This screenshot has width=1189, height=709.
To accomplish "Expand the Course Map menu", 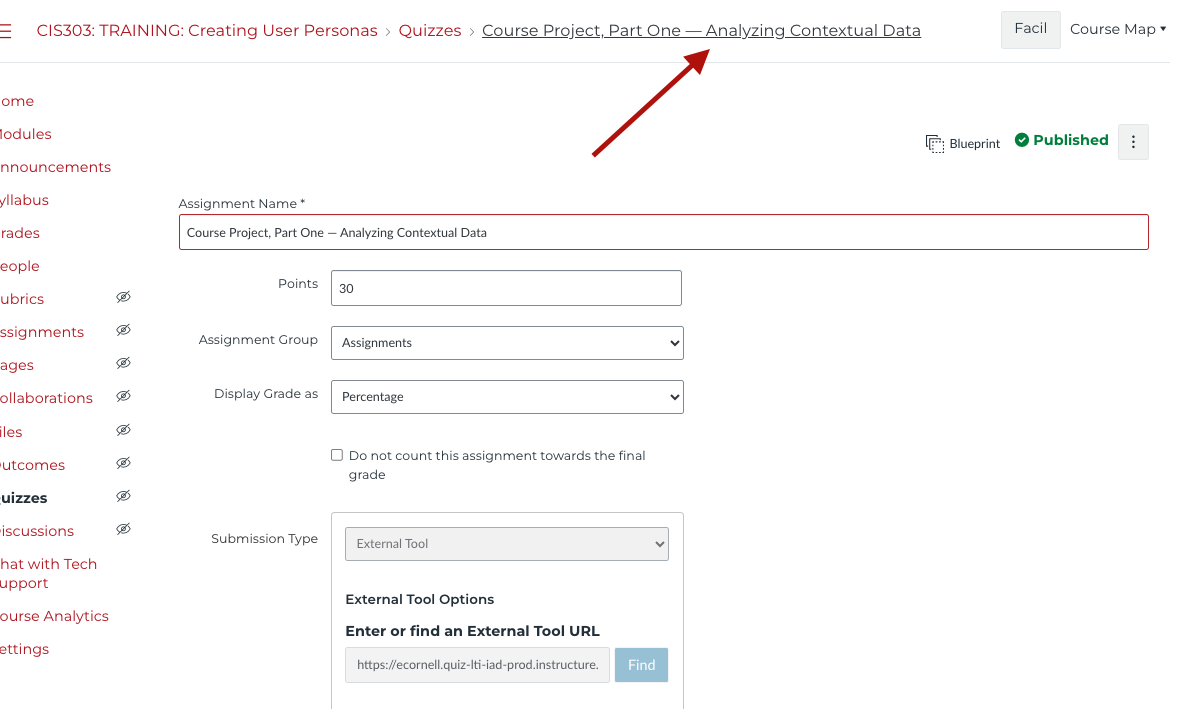I will coord(1118,30).
